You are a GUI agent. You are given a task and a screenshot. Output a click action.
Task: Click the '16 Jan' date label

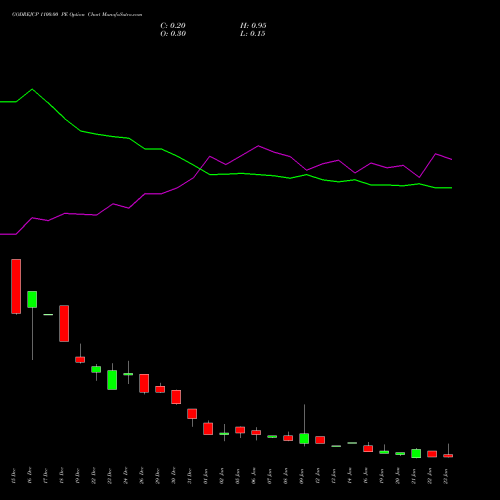tap(366, 476)
